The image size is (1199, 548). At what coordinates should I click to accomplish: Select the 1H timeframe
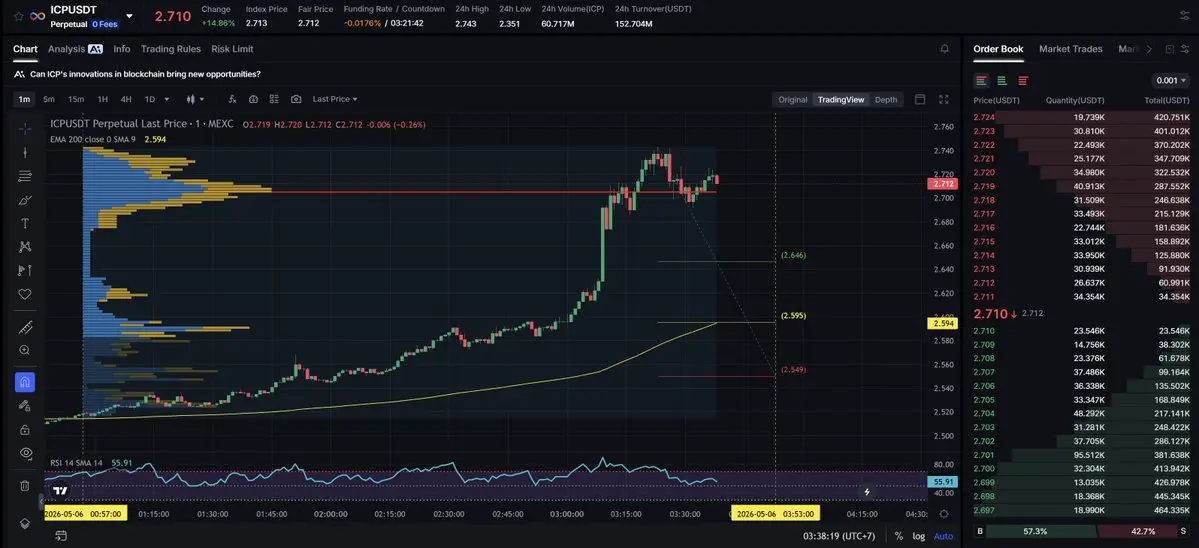point(102,99)
